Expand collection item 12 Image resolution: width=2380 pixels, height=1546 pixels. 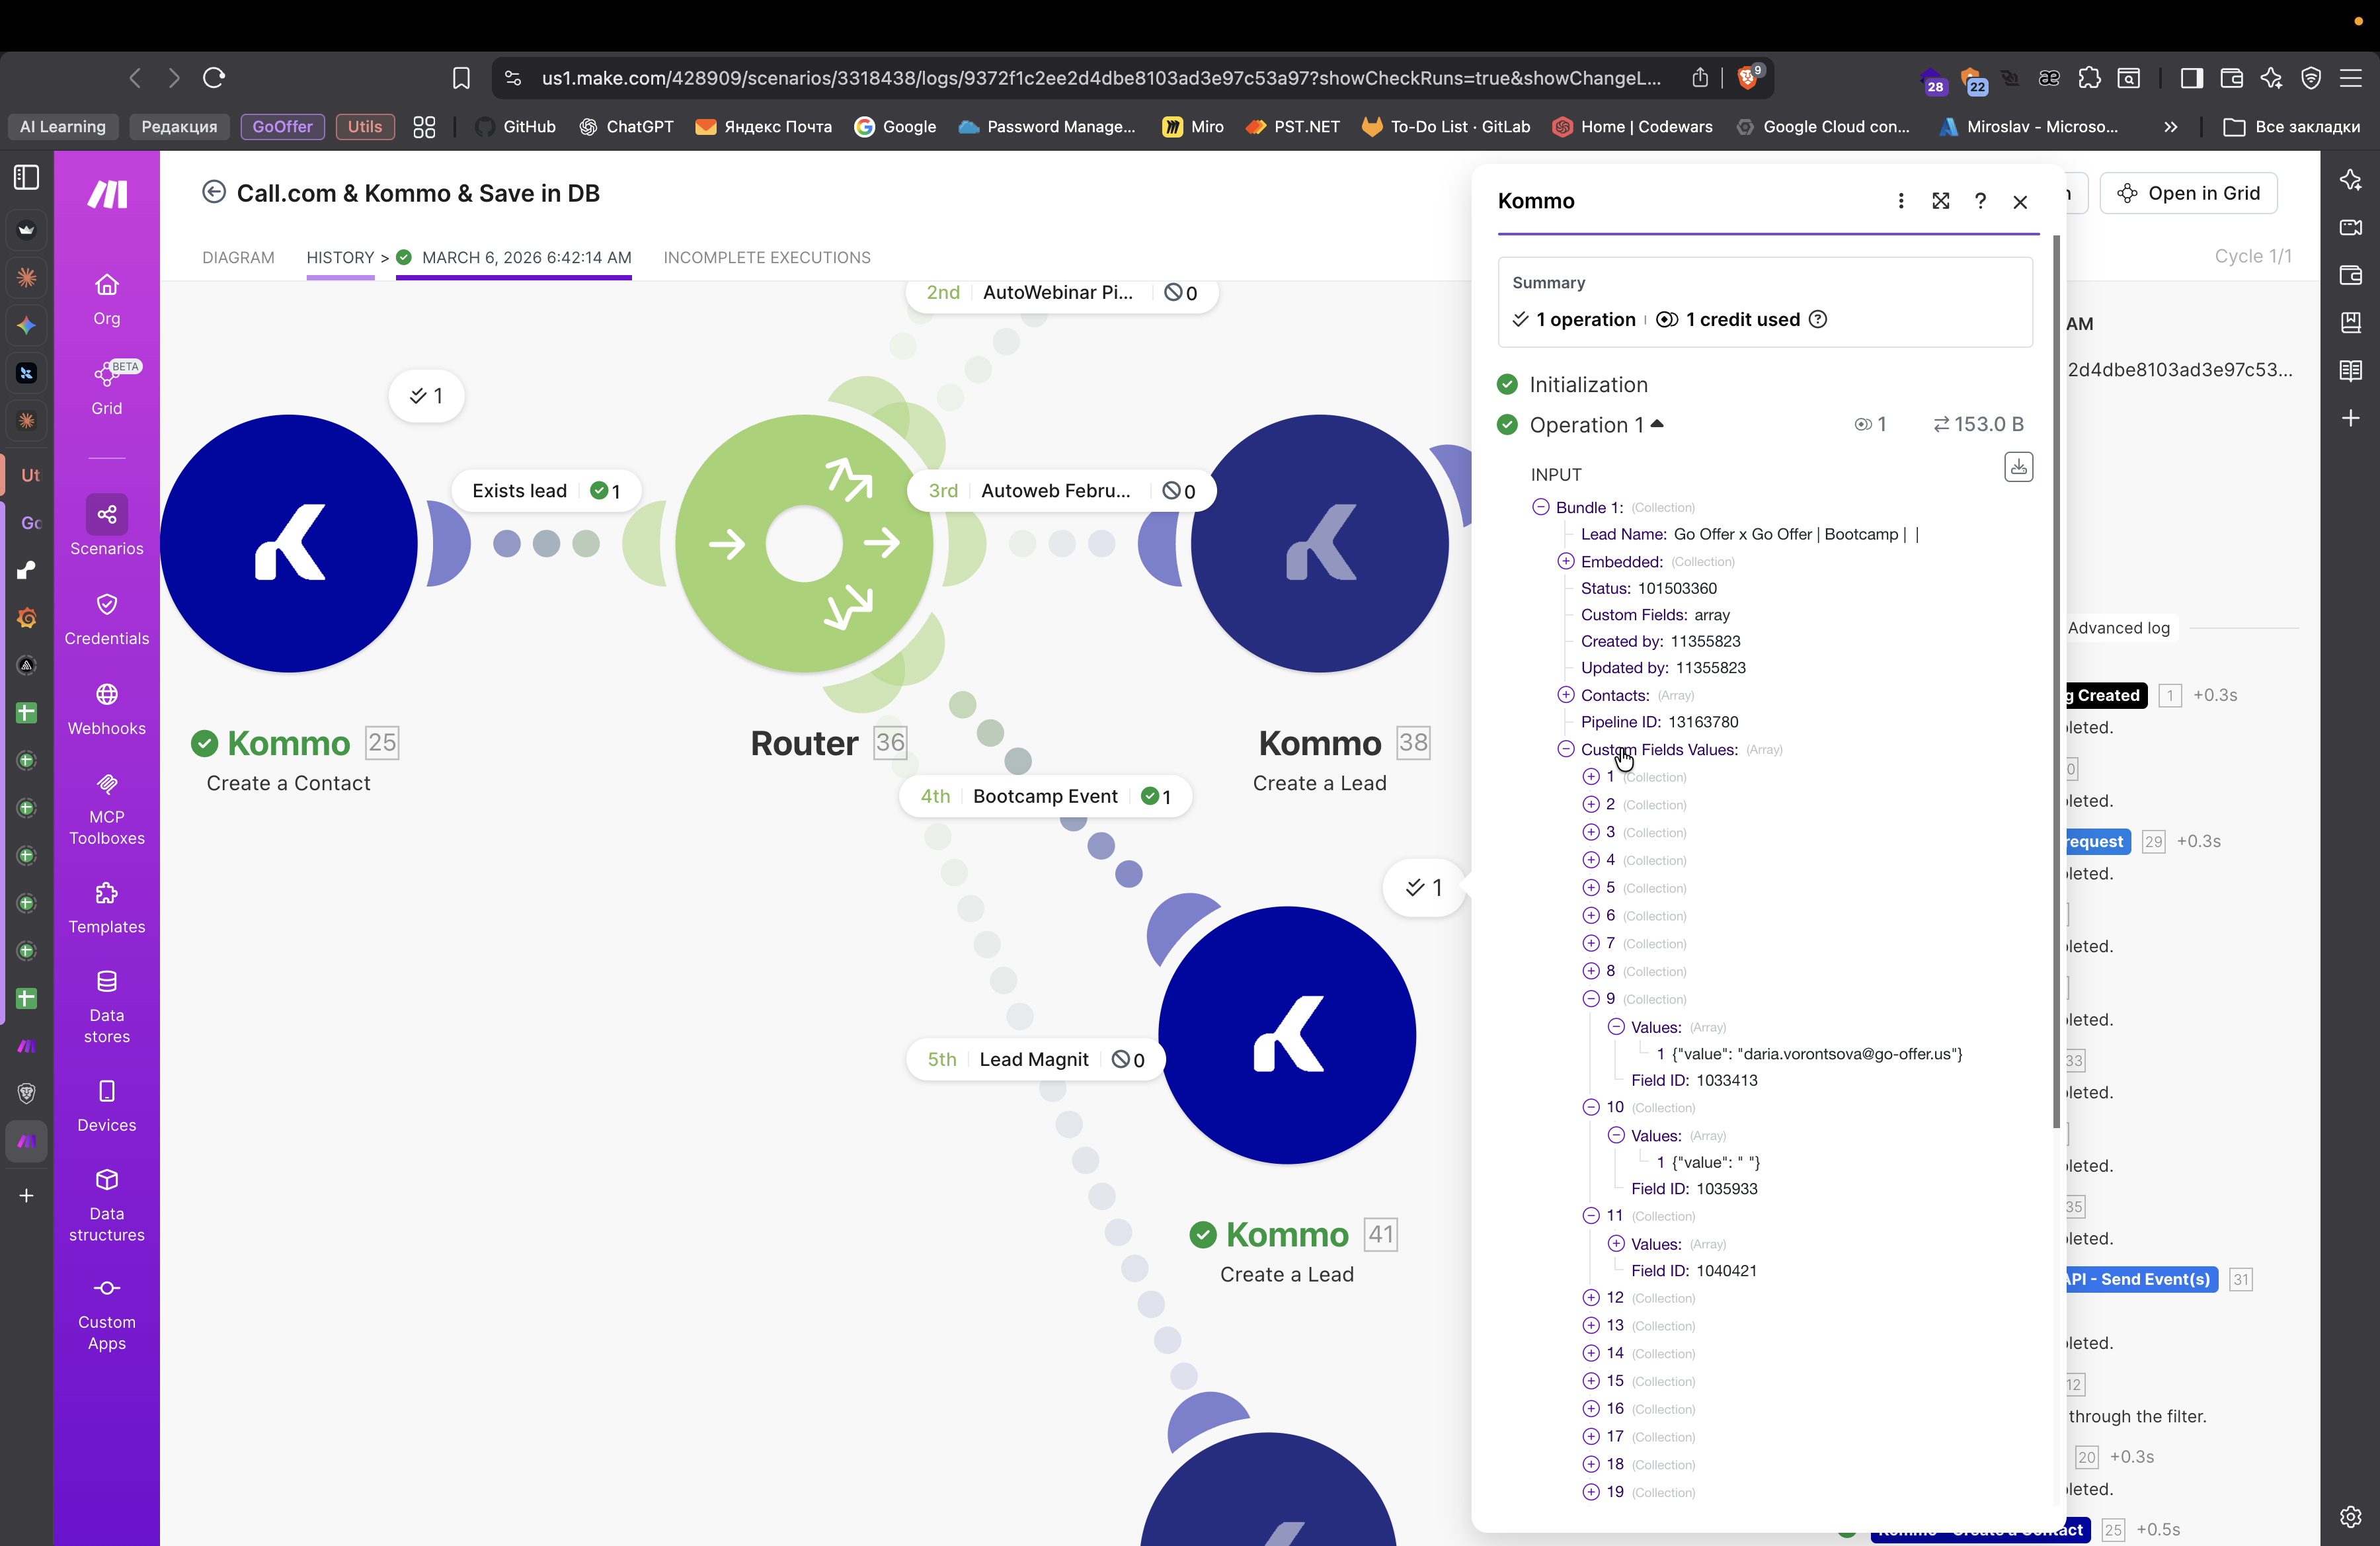pyautogui.click(x=1590, y=1298)
